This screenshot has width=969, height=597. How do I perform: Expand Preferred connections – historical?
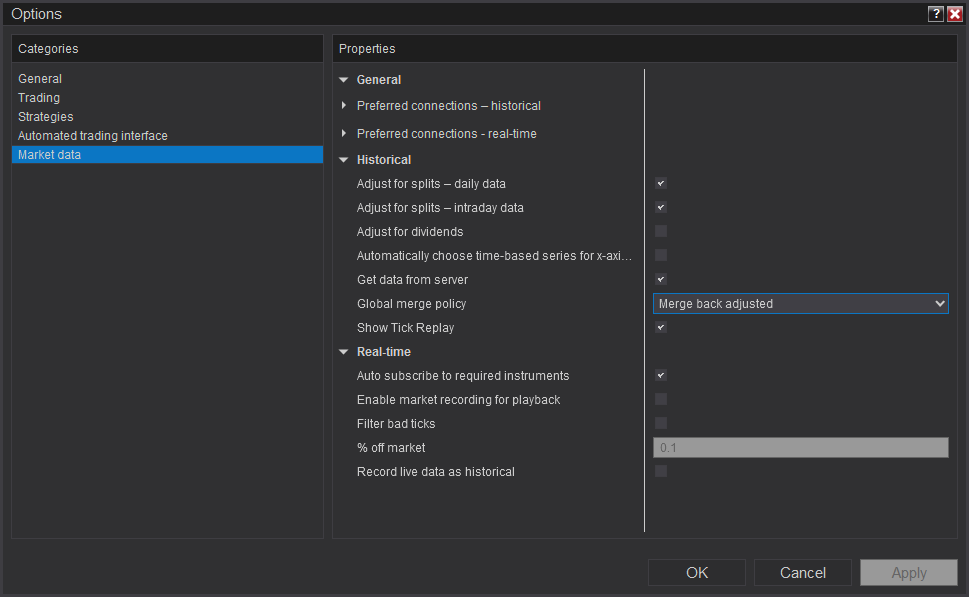pyautogui.click(x=344, y=106)
